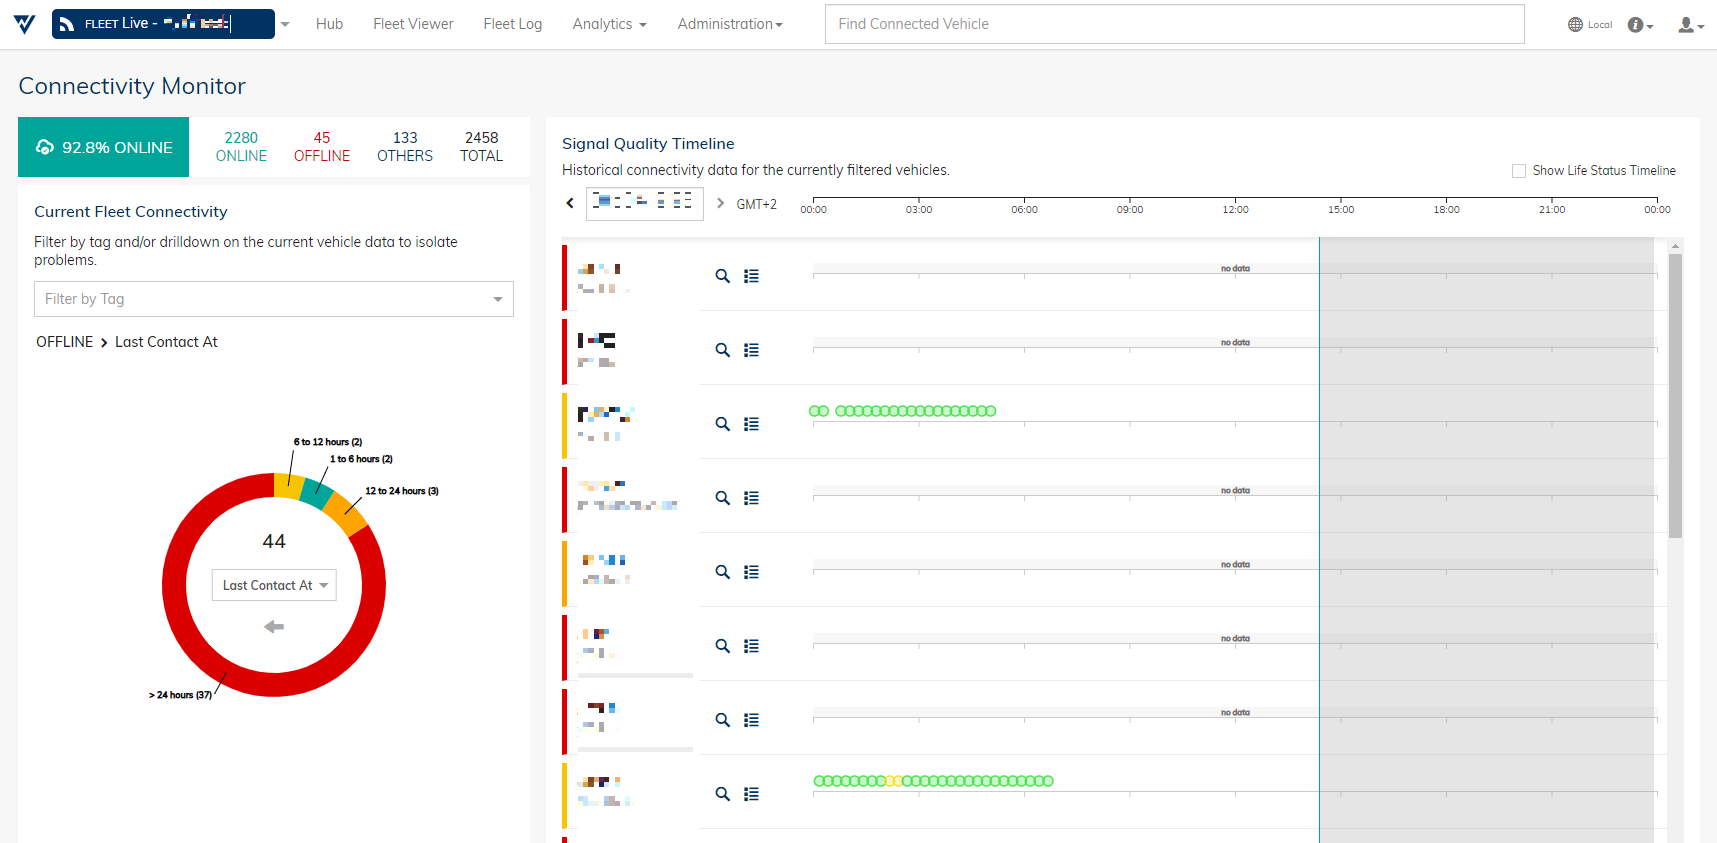Open the info help icon menu

coord(1640,25)
